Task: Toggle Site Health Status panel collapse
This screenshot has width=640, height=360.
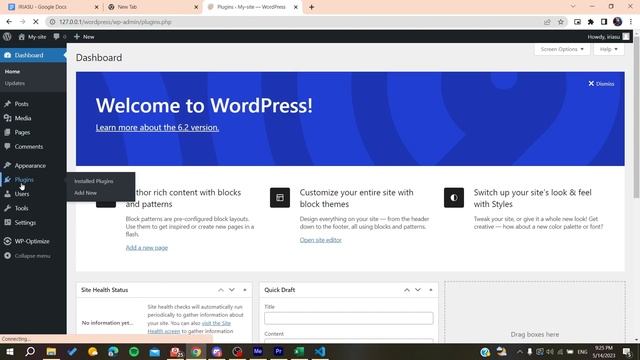Action: pyautogui.click(x=245, y=290)
